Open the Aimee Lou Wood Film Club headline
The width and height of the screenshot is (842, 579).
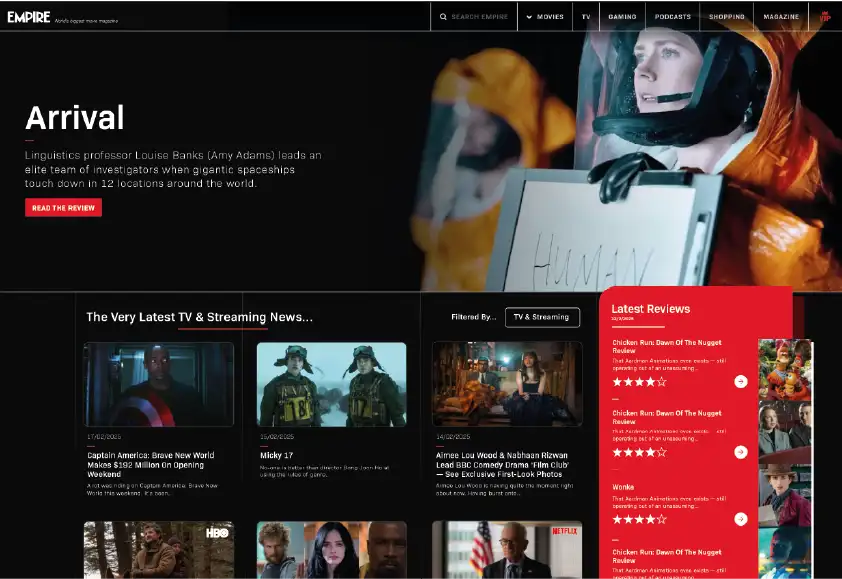point(502,465)
